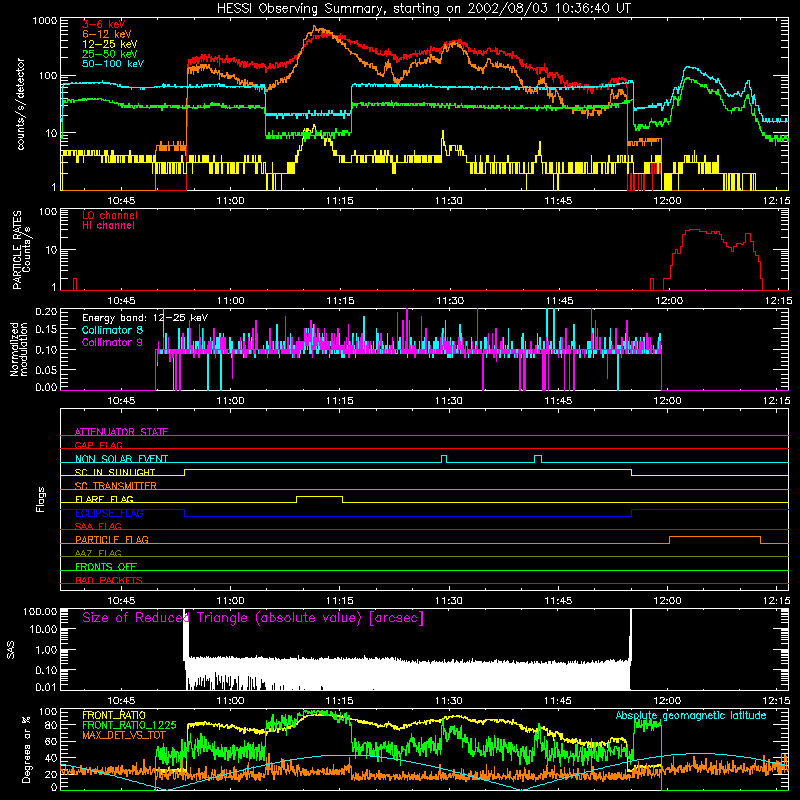
Task: Select the Collimator 9 legend entry
Action: click(x=112, y=342)
